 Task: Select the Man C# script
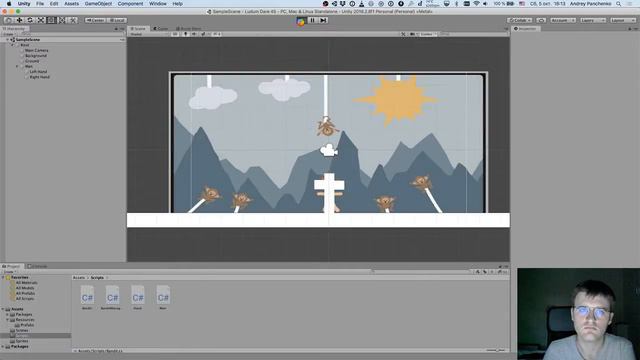pyautogui.click(x=163, y=298)
